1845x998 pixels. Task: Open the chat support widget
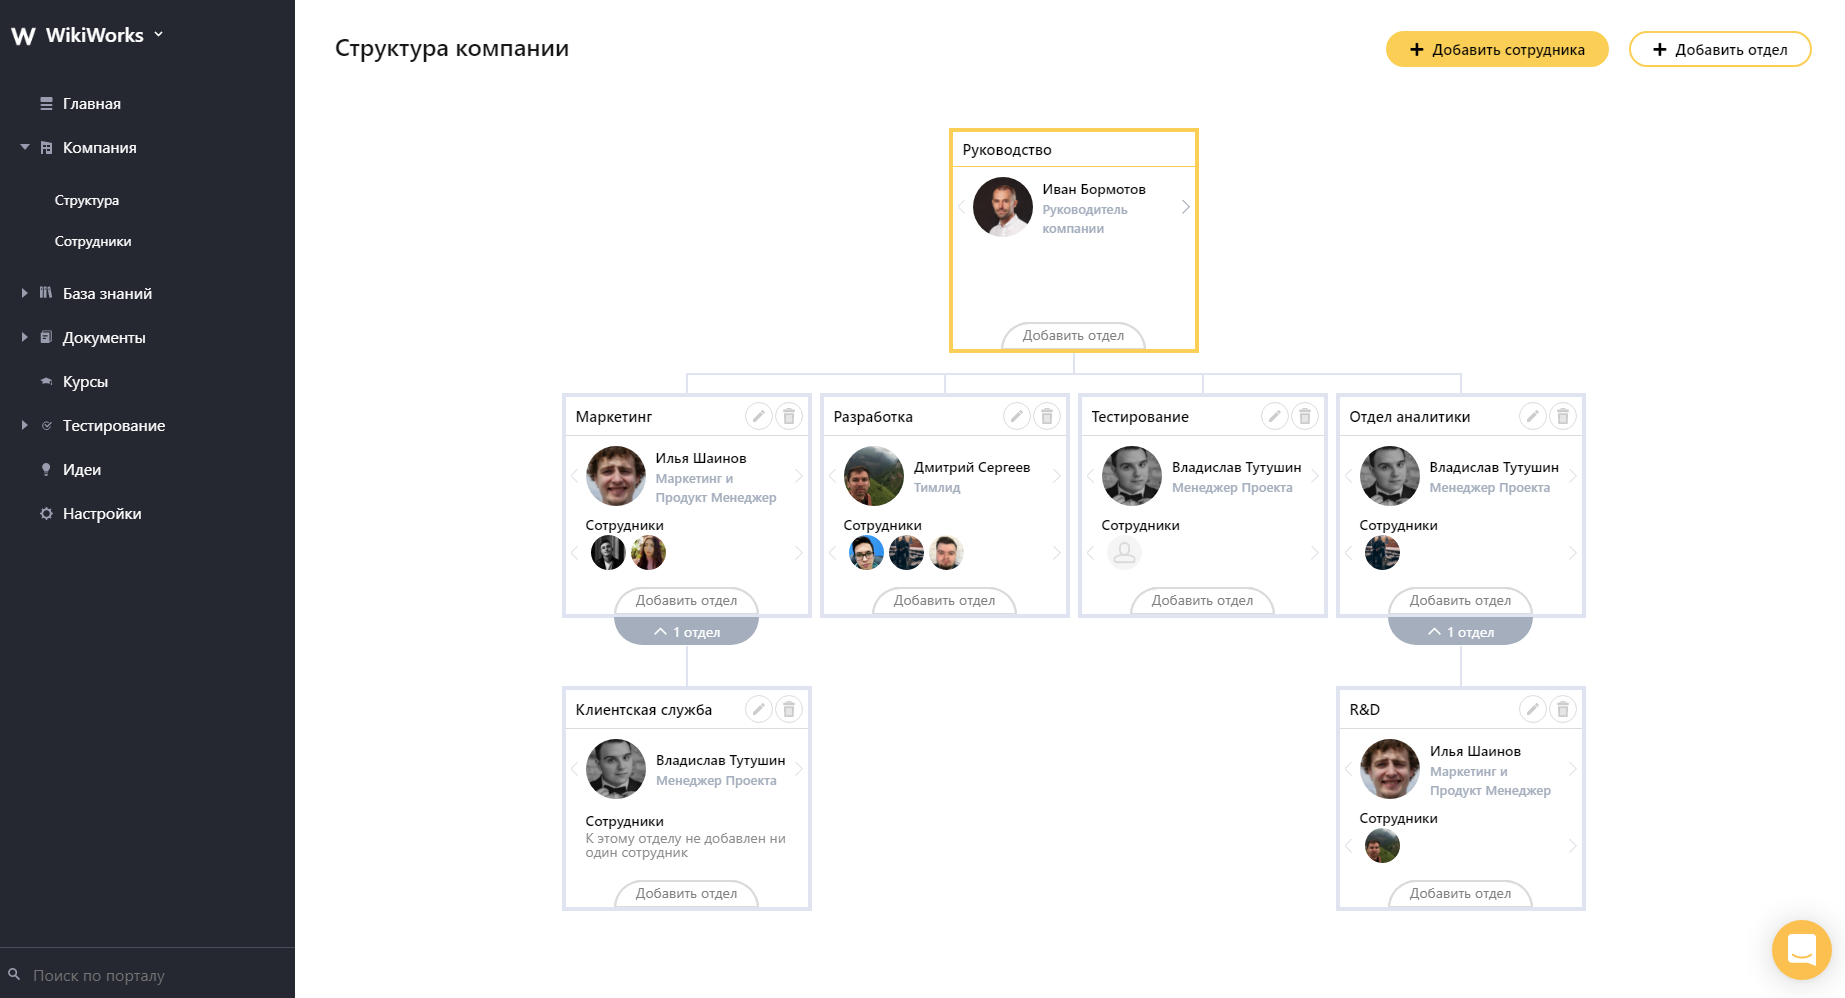coord(1801,949)
